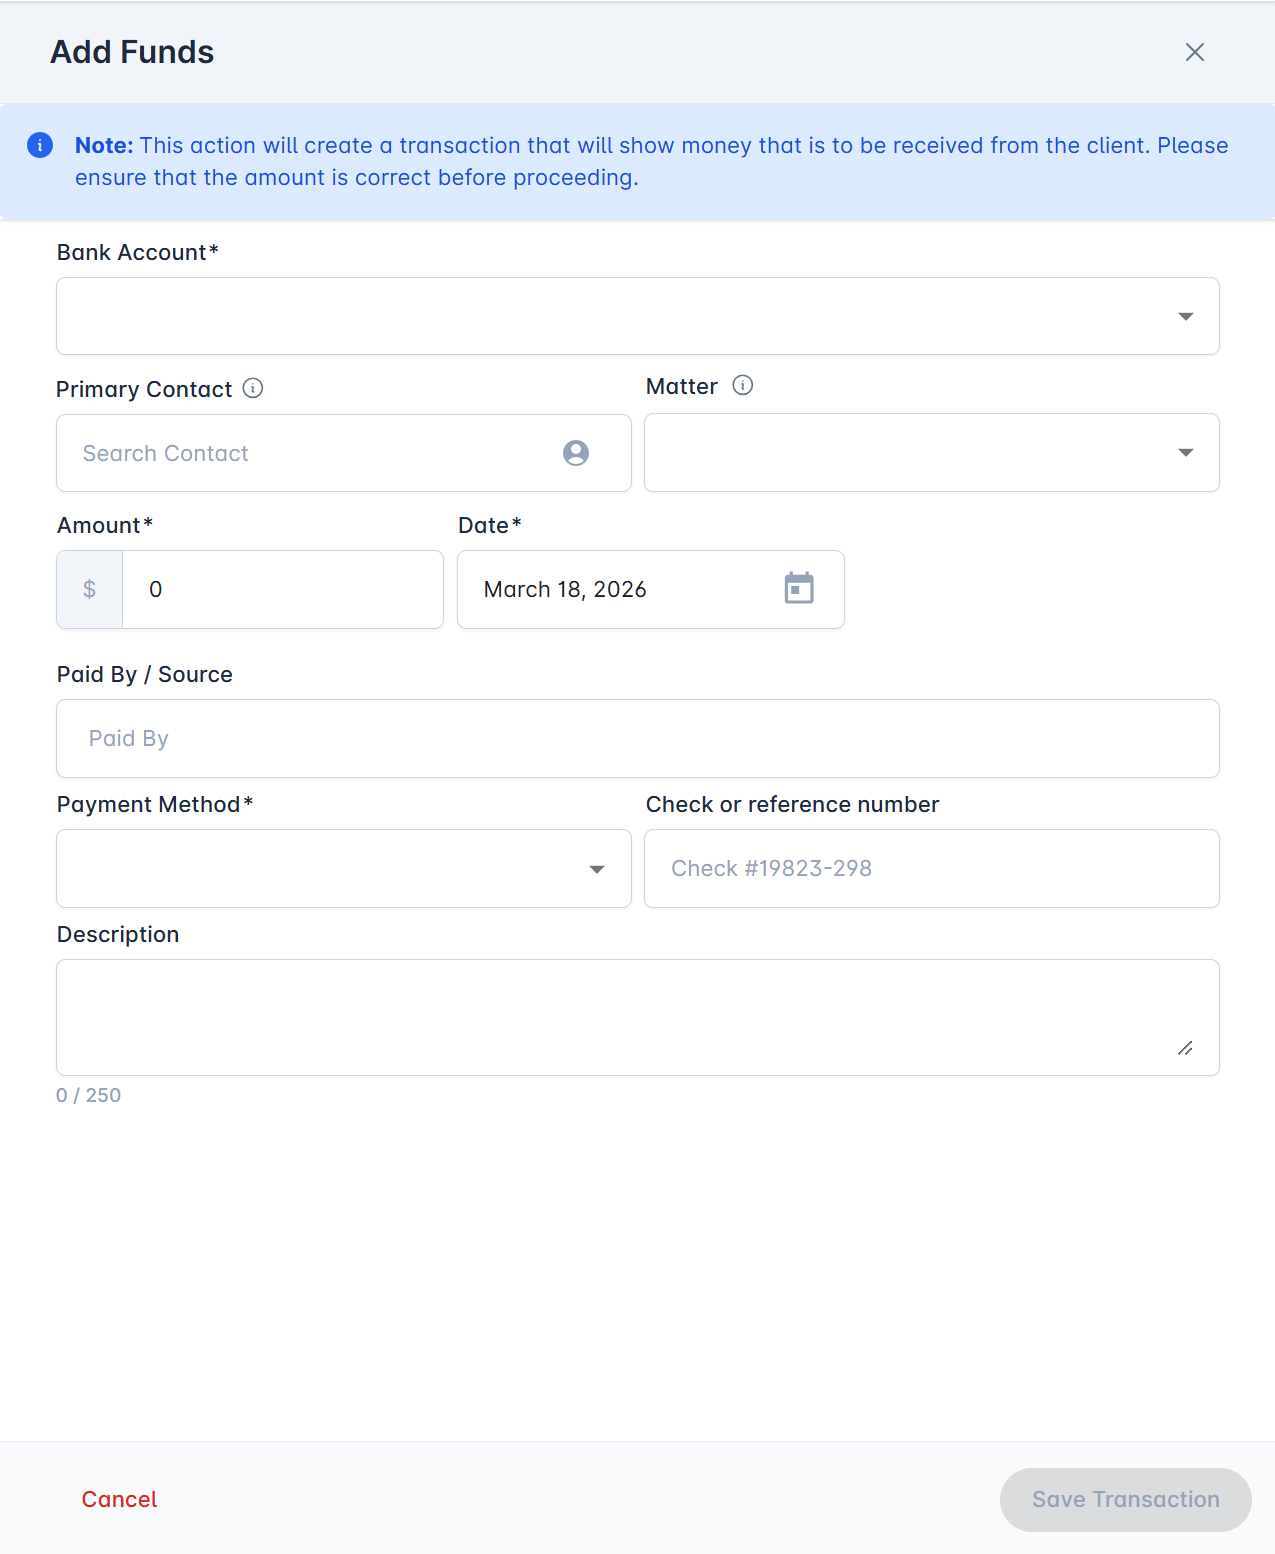Click the Bank Account dropdown arrow
This screenshot has width=1275, height=1554.
(x=1186, y=316)
